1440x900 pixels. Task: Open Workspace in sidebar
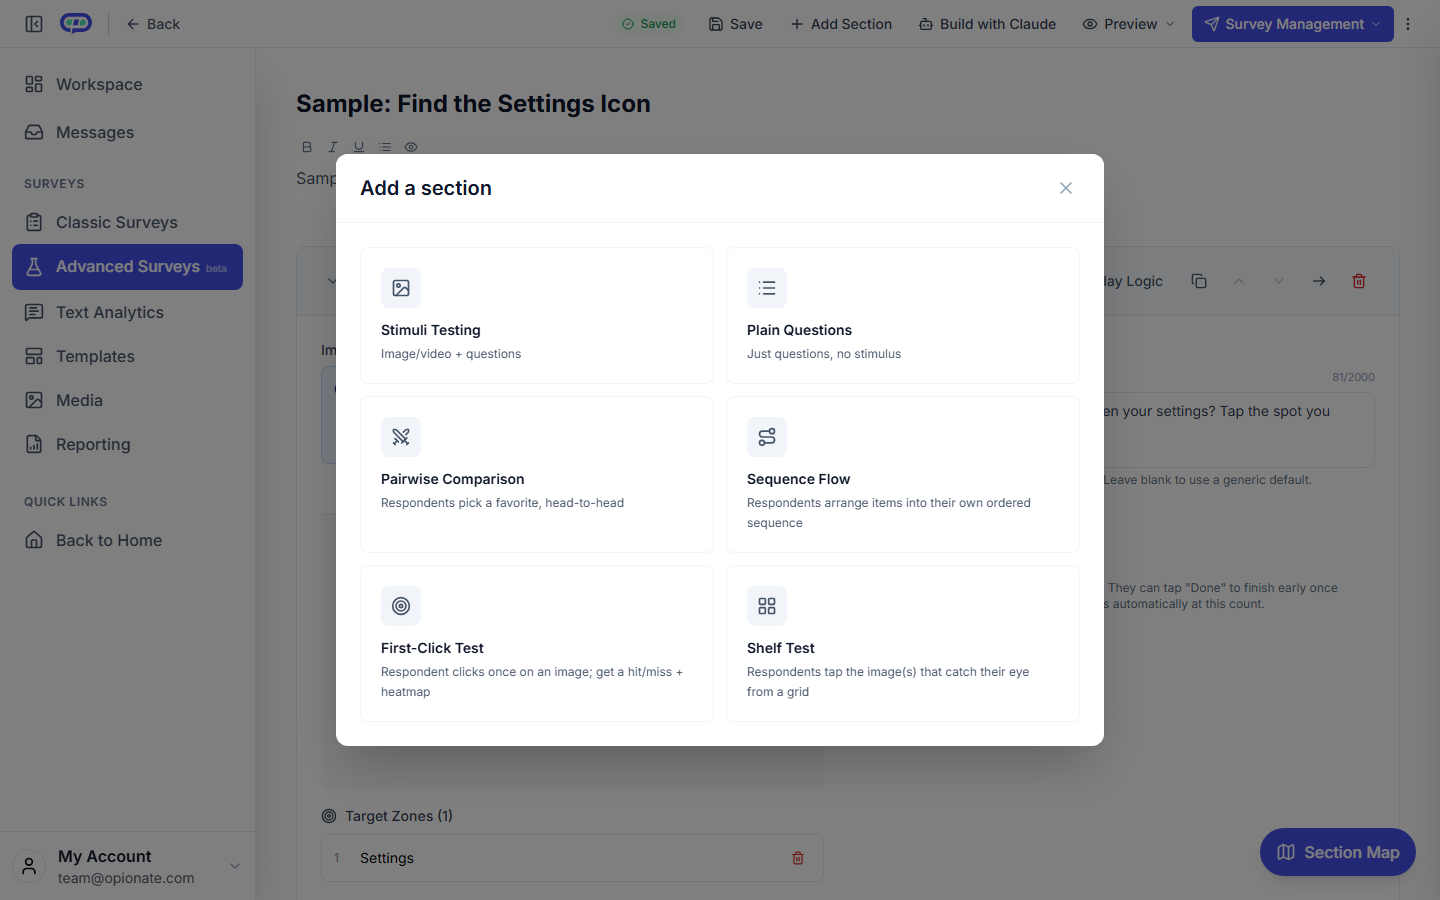coord(127,84)
